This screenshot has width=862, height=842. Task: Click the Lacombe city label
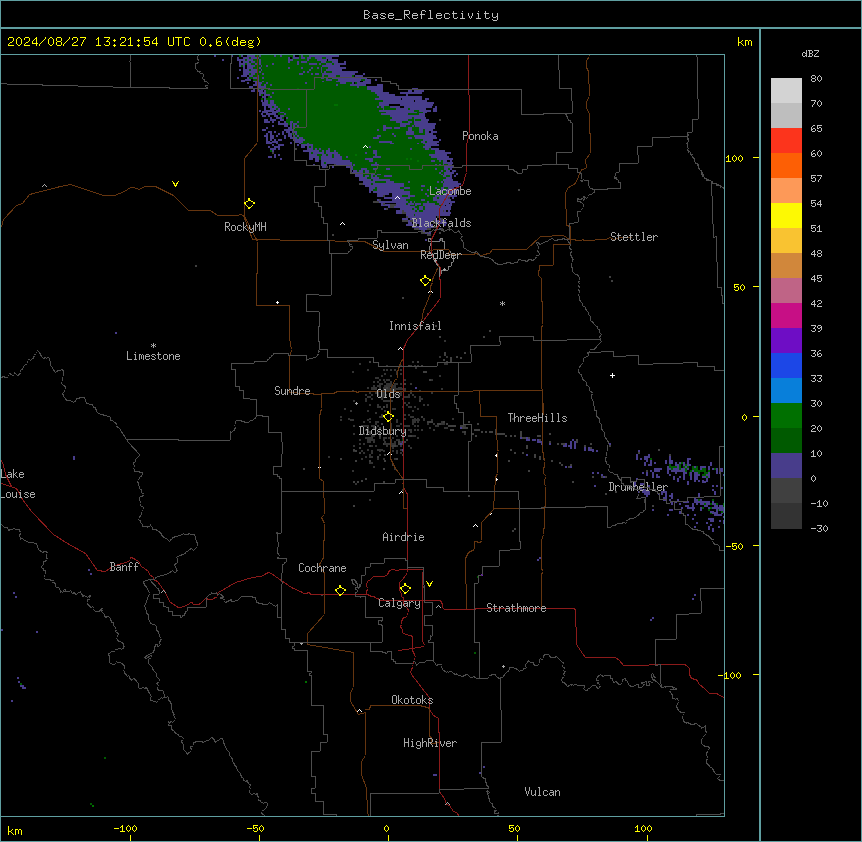pos(450,191)
